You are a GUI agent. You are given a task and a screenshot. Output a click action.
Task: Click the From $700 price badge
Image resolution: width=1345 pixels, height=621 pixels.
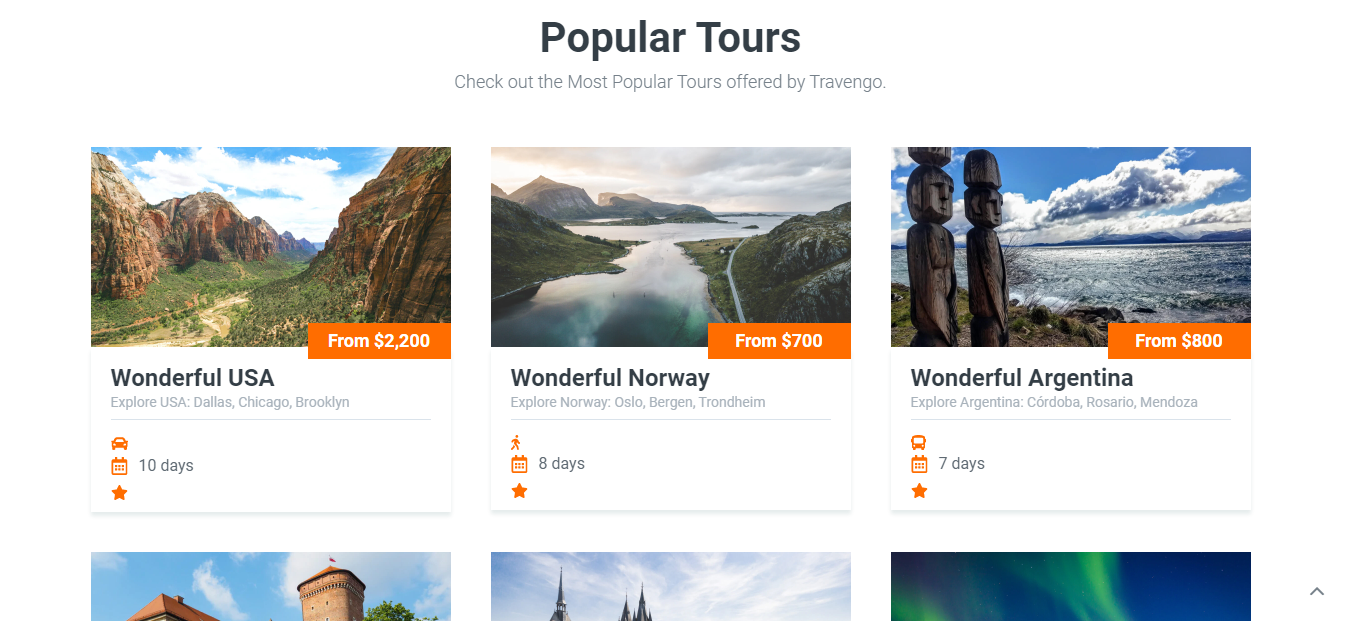coord(779,341)
